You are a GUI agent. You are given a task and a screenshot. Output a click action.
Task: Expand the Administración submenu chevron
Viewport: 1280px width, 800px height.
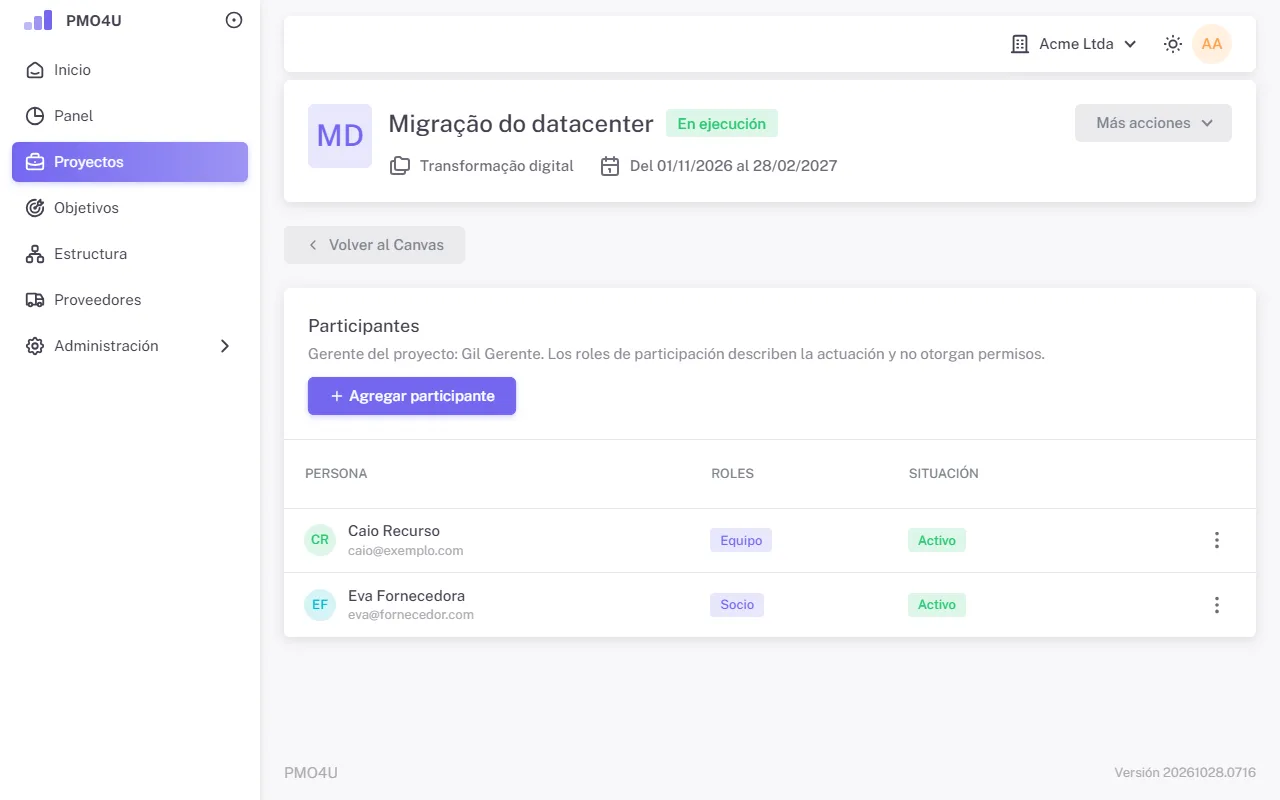(x=225, y=346)
